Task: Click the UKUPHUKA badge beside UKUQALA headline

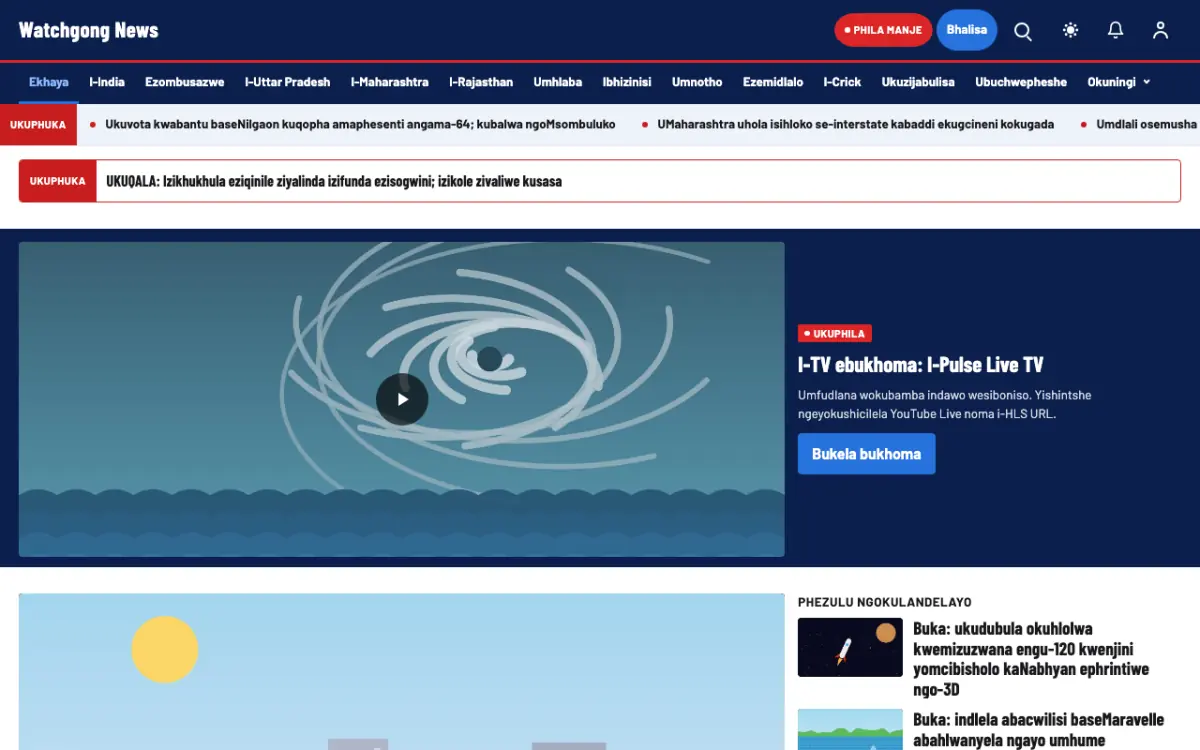Action: 58,182
